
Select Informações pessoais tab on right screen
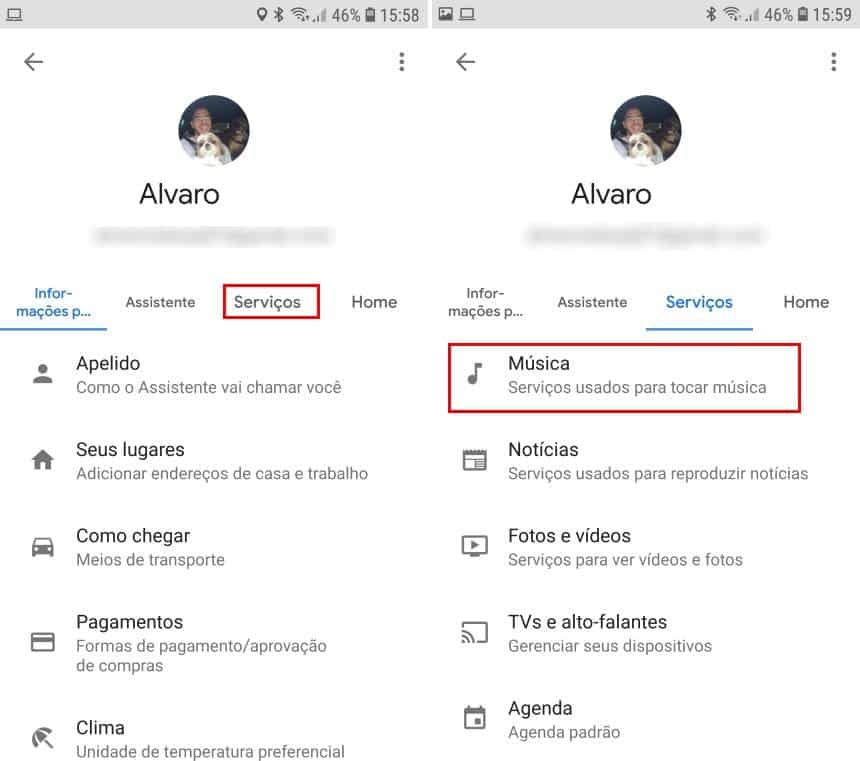pos(485,302)
